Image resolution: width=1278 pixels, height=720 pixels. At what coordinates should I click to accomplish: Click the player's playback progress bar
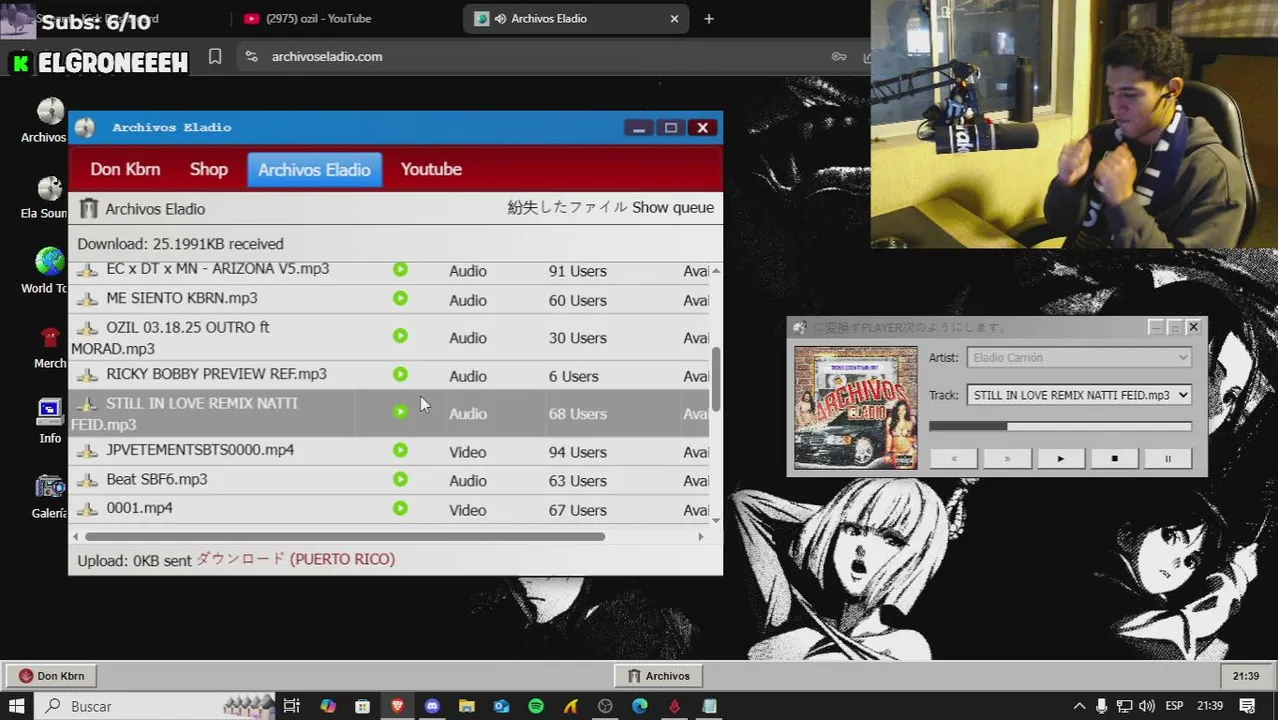[x=1060, y=426]
